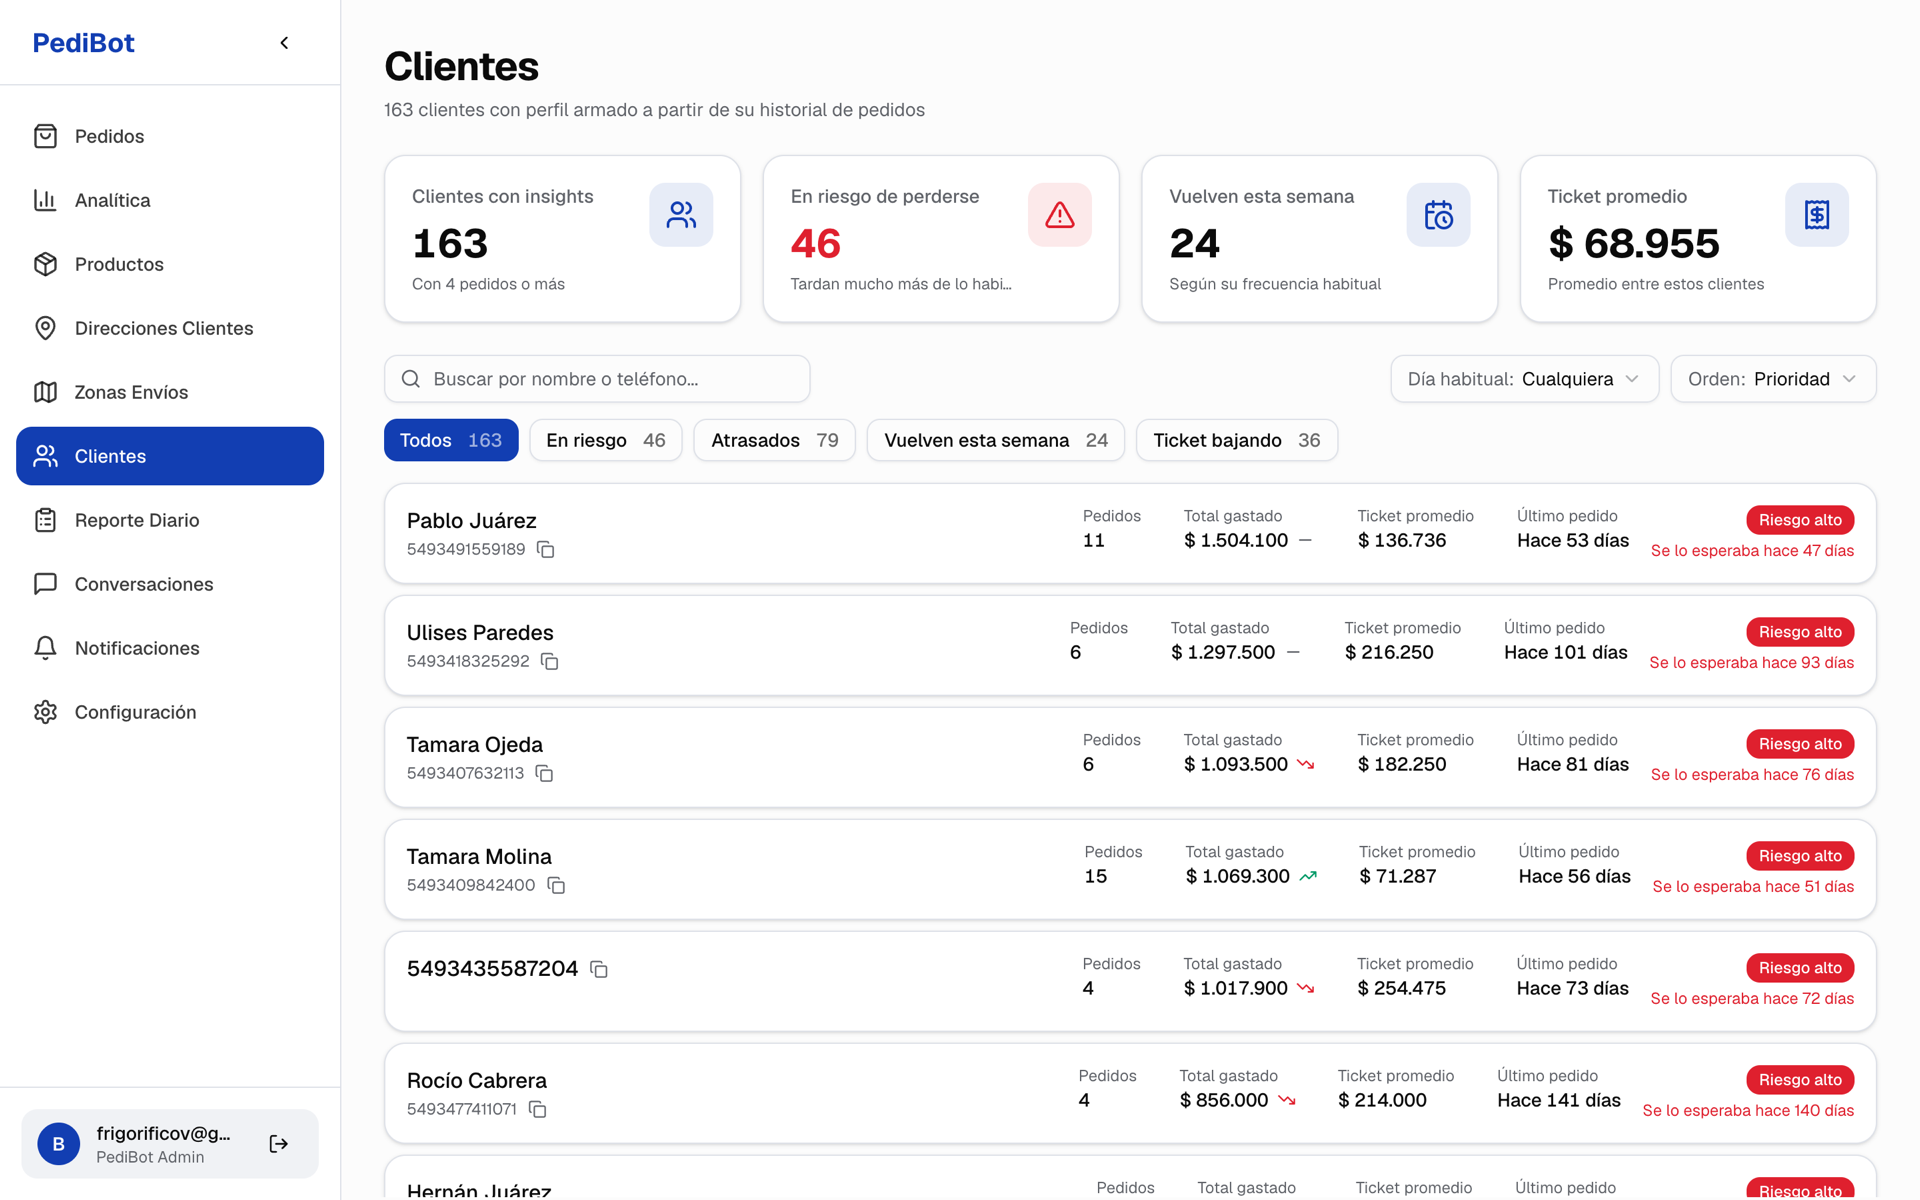Image resolution: width=1920 pixels, height=1200 pixels.
Task: Copy Rocío Cabrera's phone number
Action: (x=538, y=1109)
